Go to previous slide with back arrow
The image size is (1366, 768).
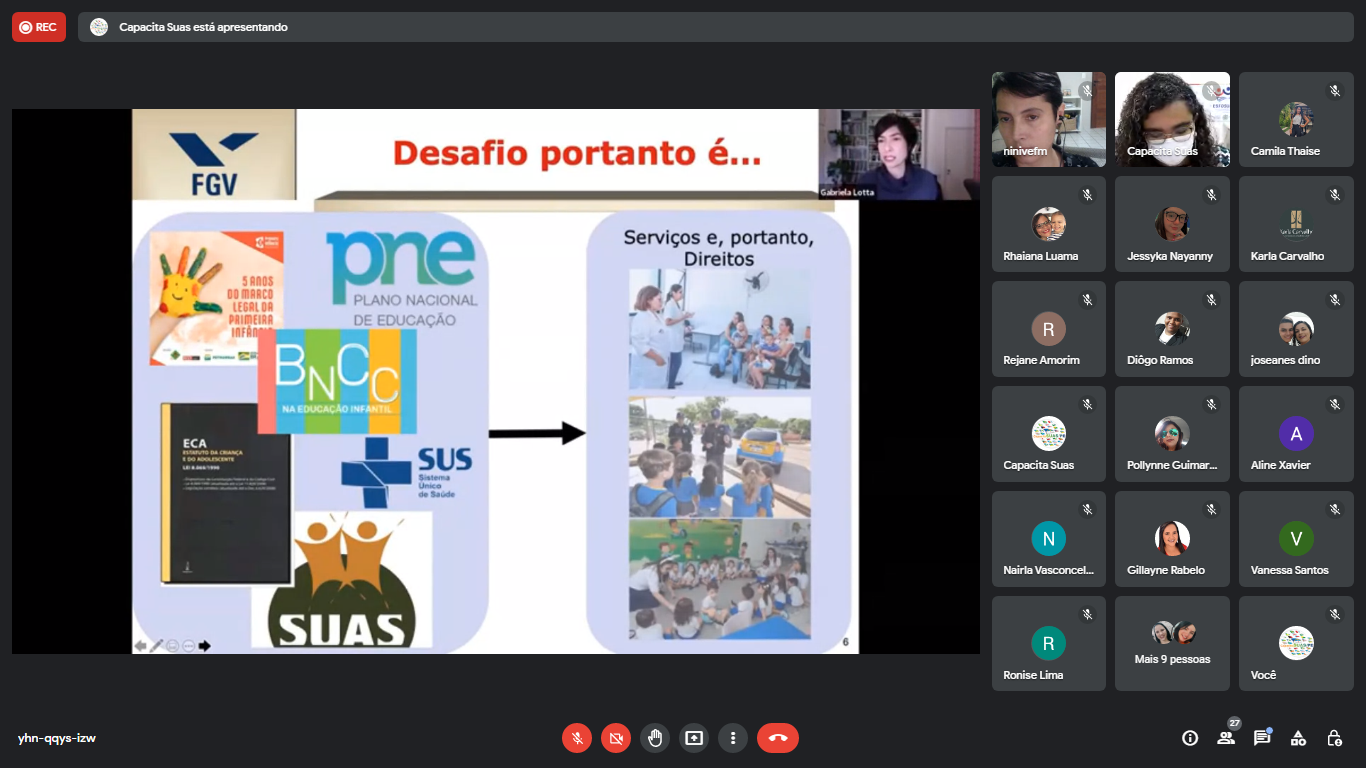click(141, 646)
